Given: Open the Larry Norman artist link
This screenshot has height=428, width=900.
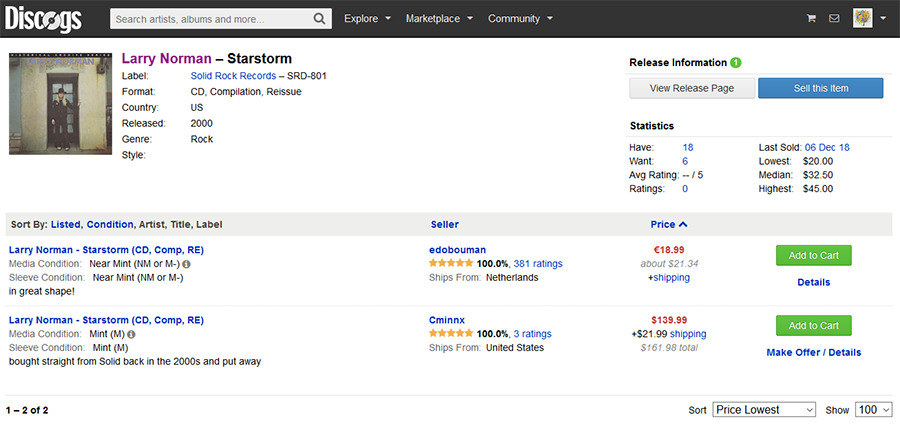Looking at the screenshot, I should click(x=166, y=59).
